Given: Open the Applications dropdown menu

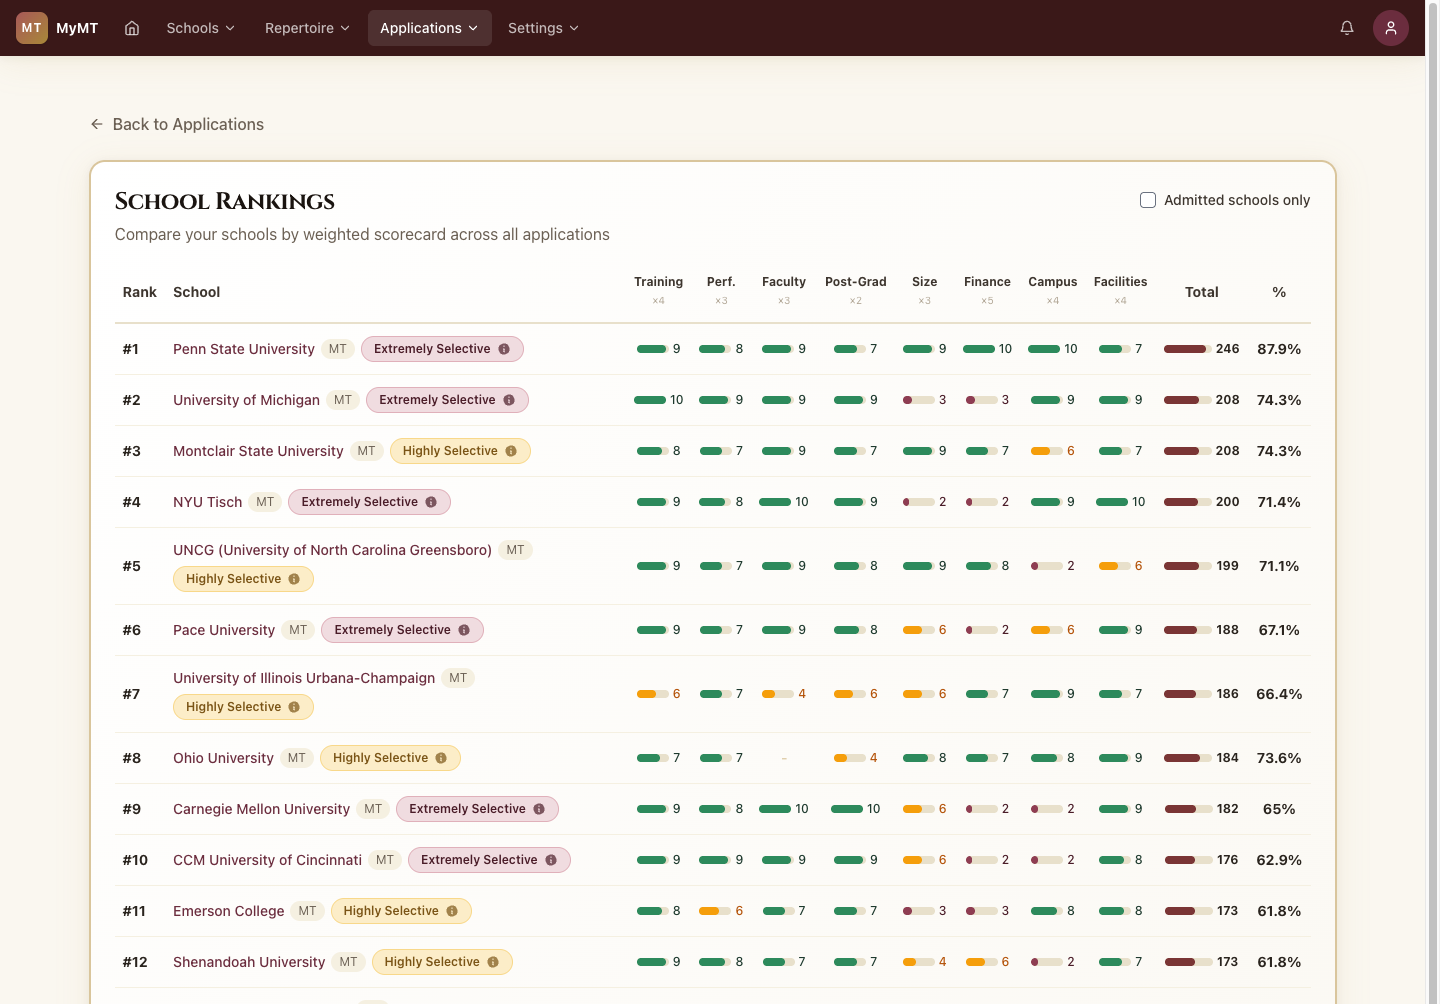Looking at the screenshot, I should point(429,28).
